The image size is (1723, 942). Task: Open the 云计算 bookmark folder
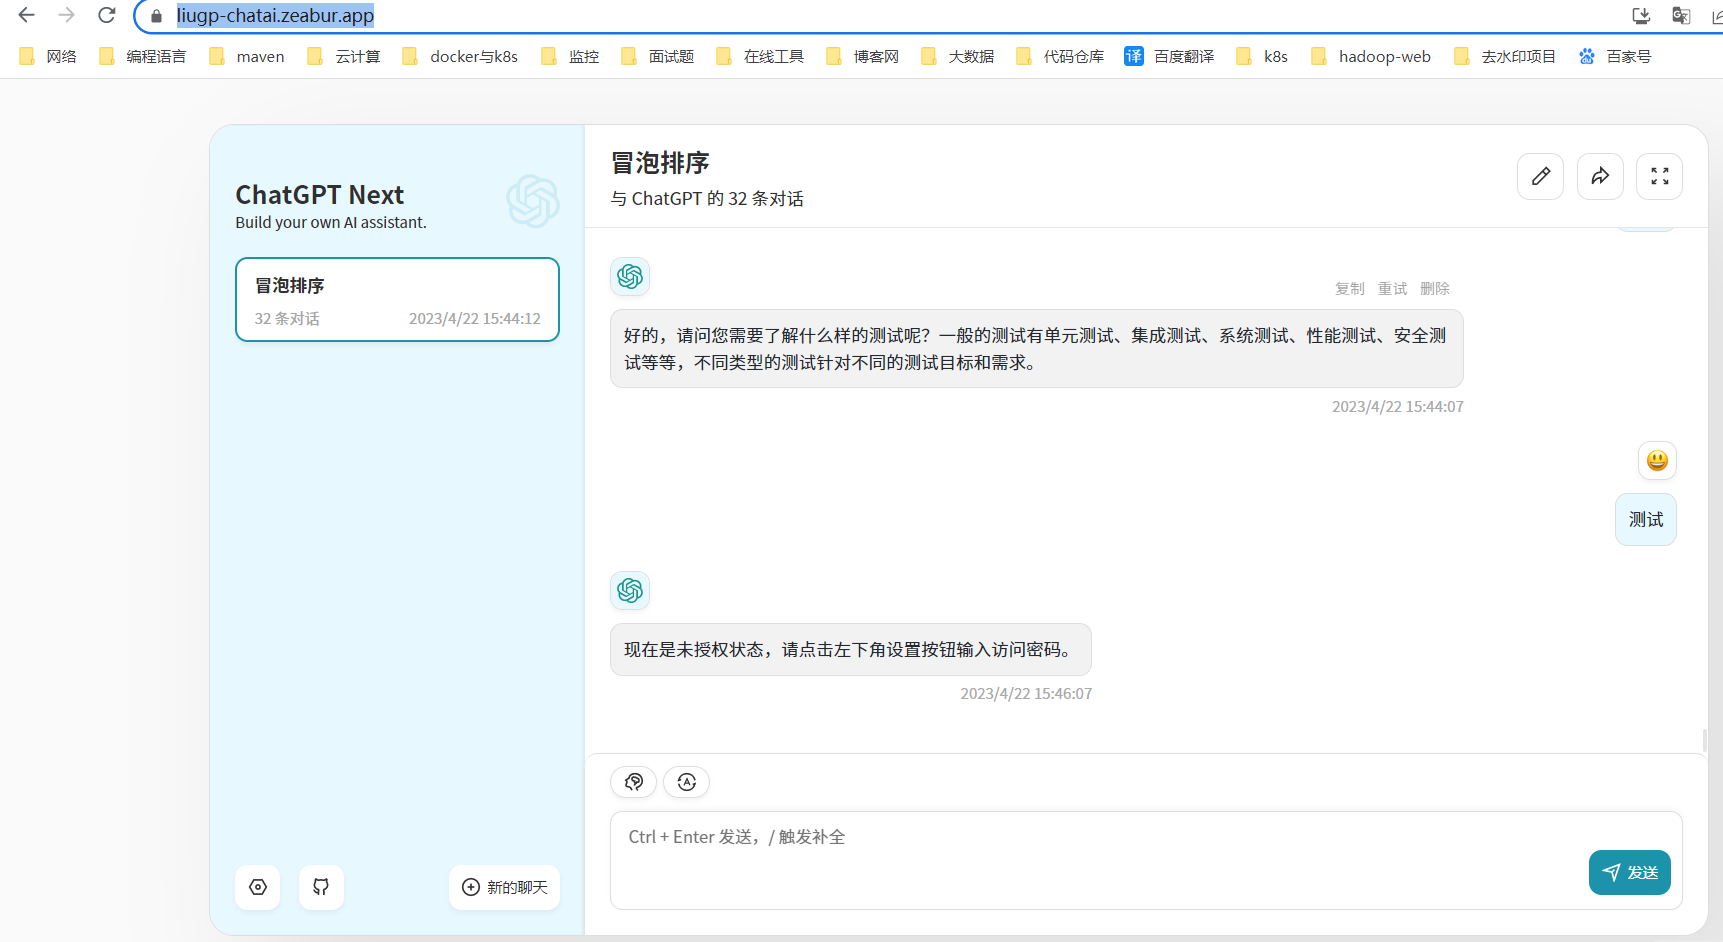tap(344, 56)
